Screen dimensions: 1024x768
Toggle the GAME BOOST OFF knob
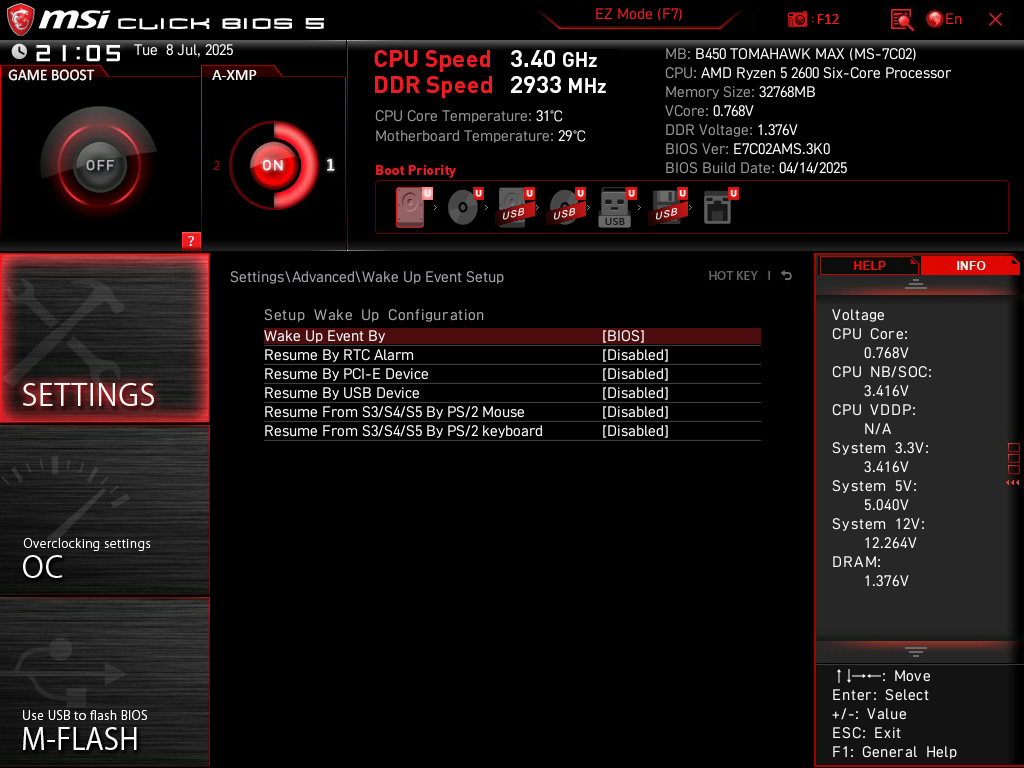100,165
